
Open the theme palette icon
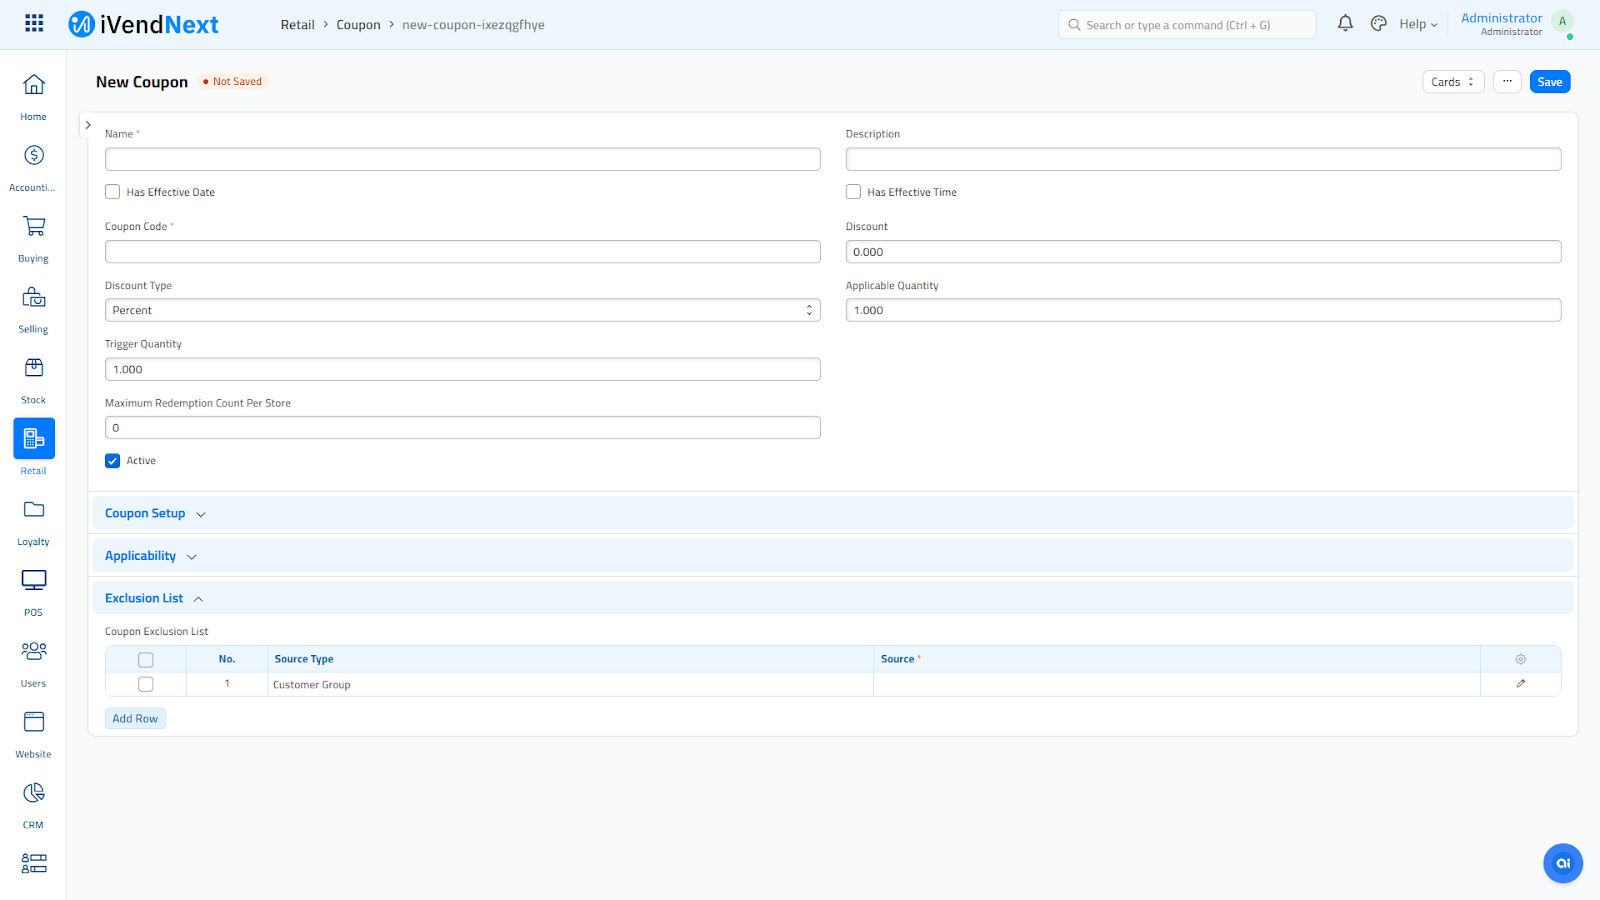(1378, 24)
